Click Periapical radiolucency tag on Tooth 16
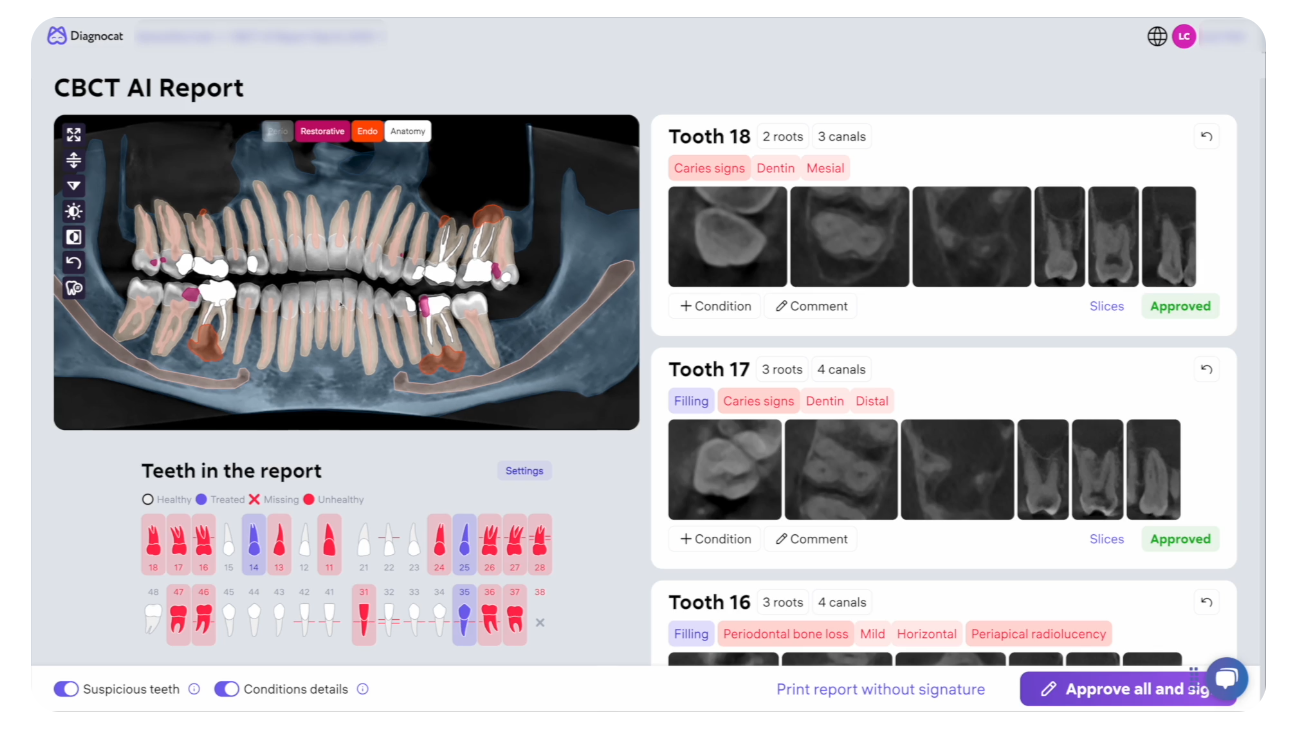The width and height of the screenshot is (1295, 742). pyautogui.click(x=1038, y=634)
